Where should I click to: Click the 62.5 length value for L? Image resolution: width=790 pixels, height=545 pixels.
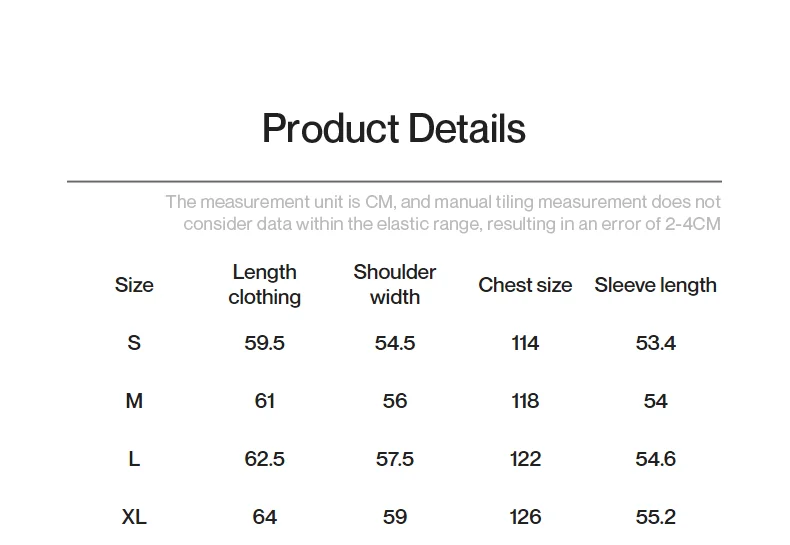click(265, 459)
